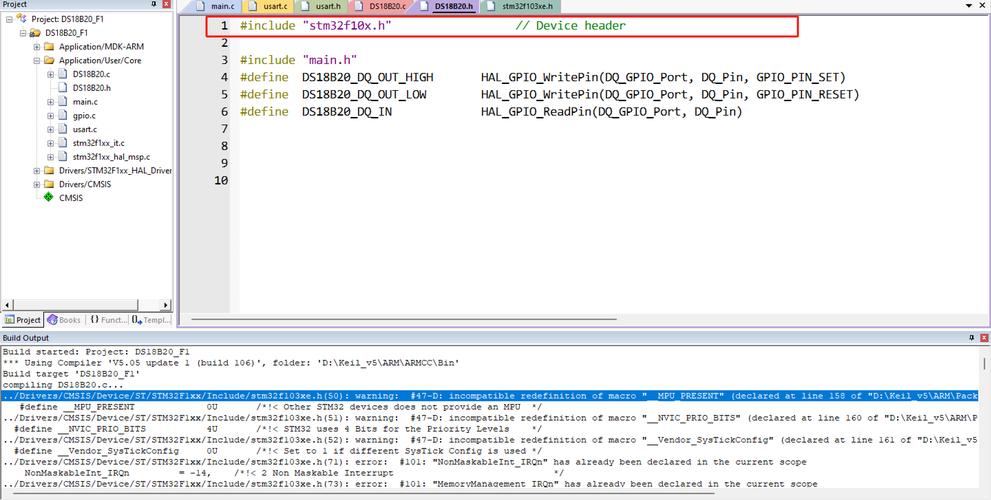
Task: Expand the Application/MDK-ARM folder
Action: [37, 47]
